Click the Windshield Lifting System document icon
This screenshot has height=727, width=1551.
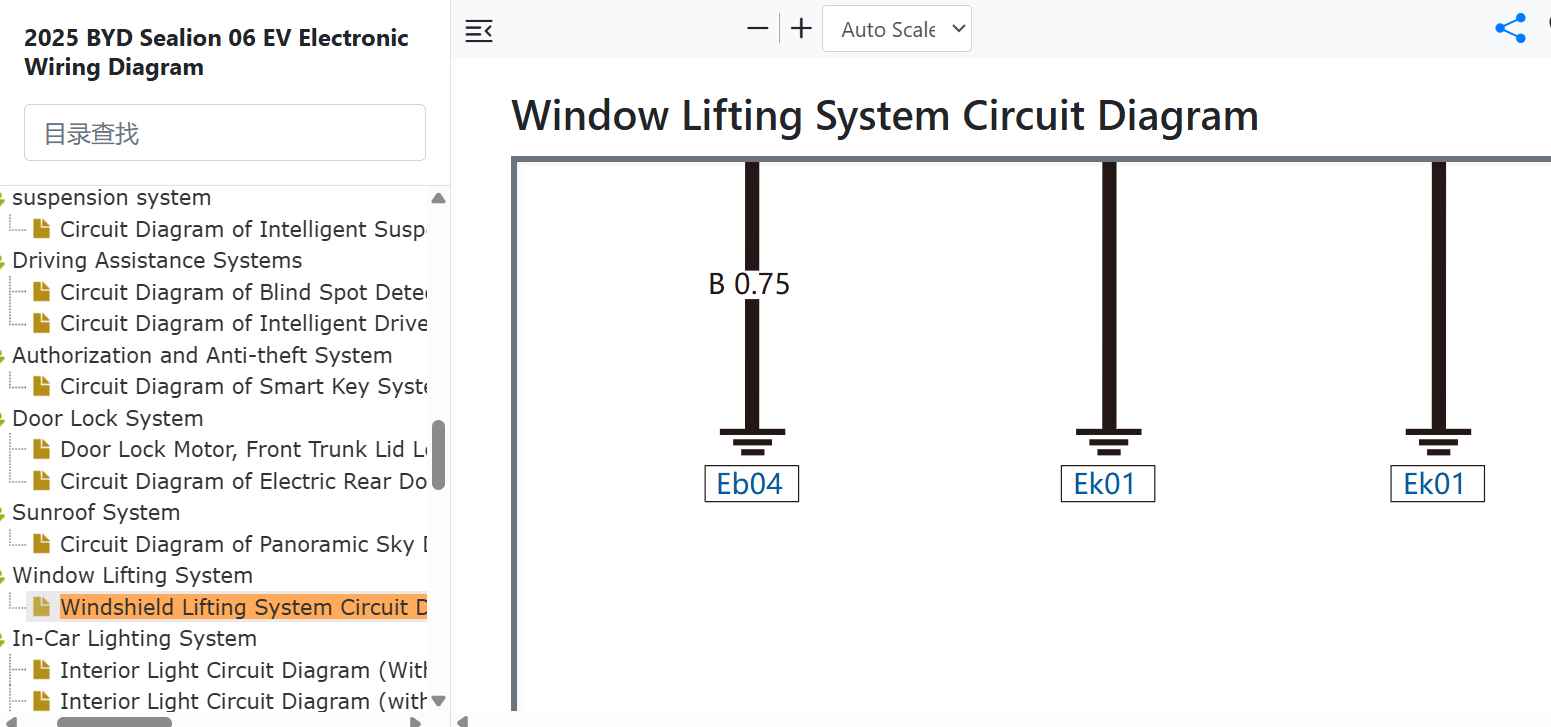tap(41, 607)
